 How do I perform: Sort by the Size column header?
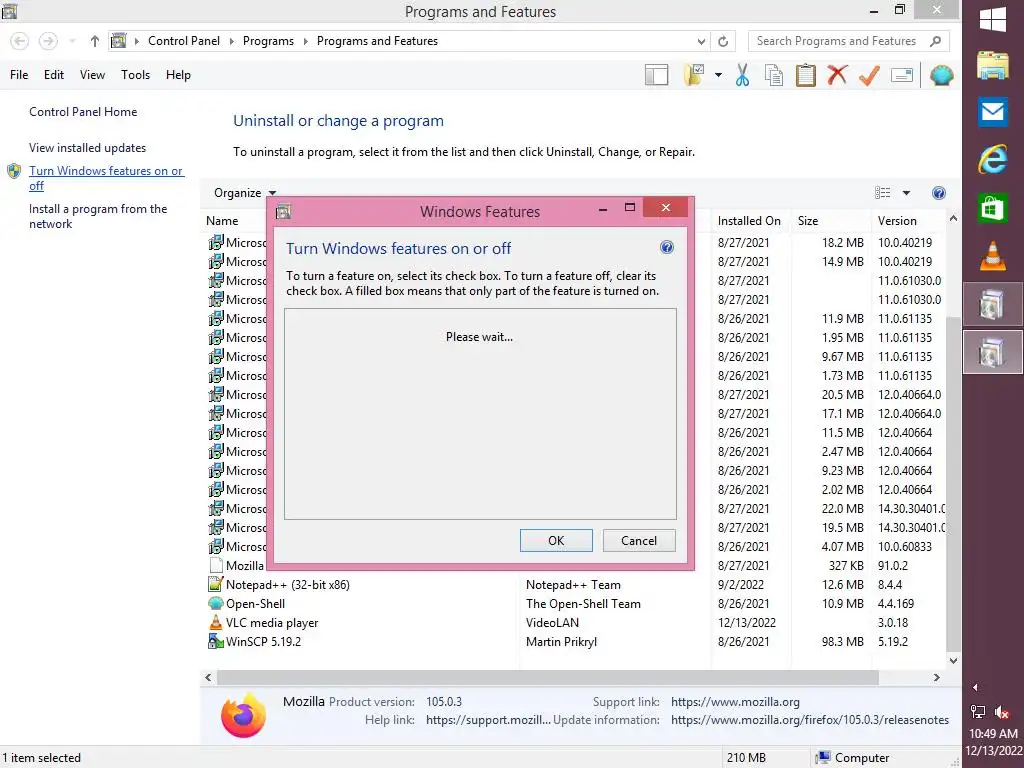coord(830,221)
